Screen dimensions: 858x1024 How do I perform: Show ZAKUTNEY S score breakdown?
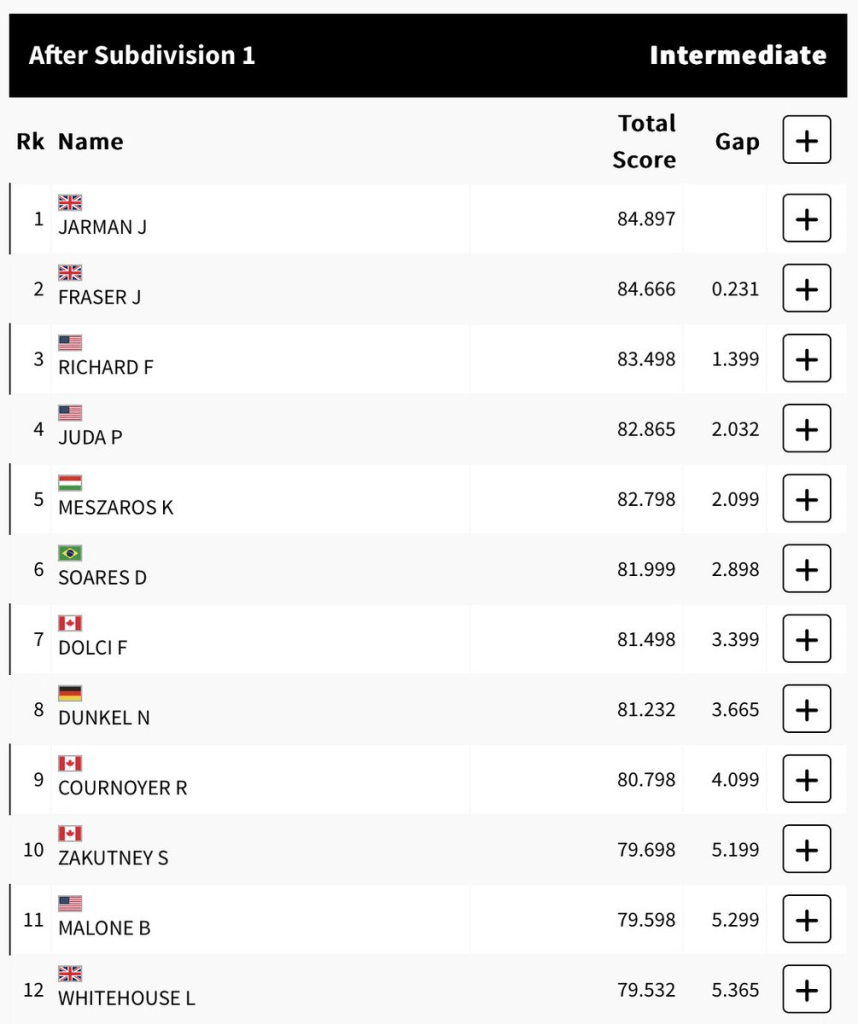(806, 850)
